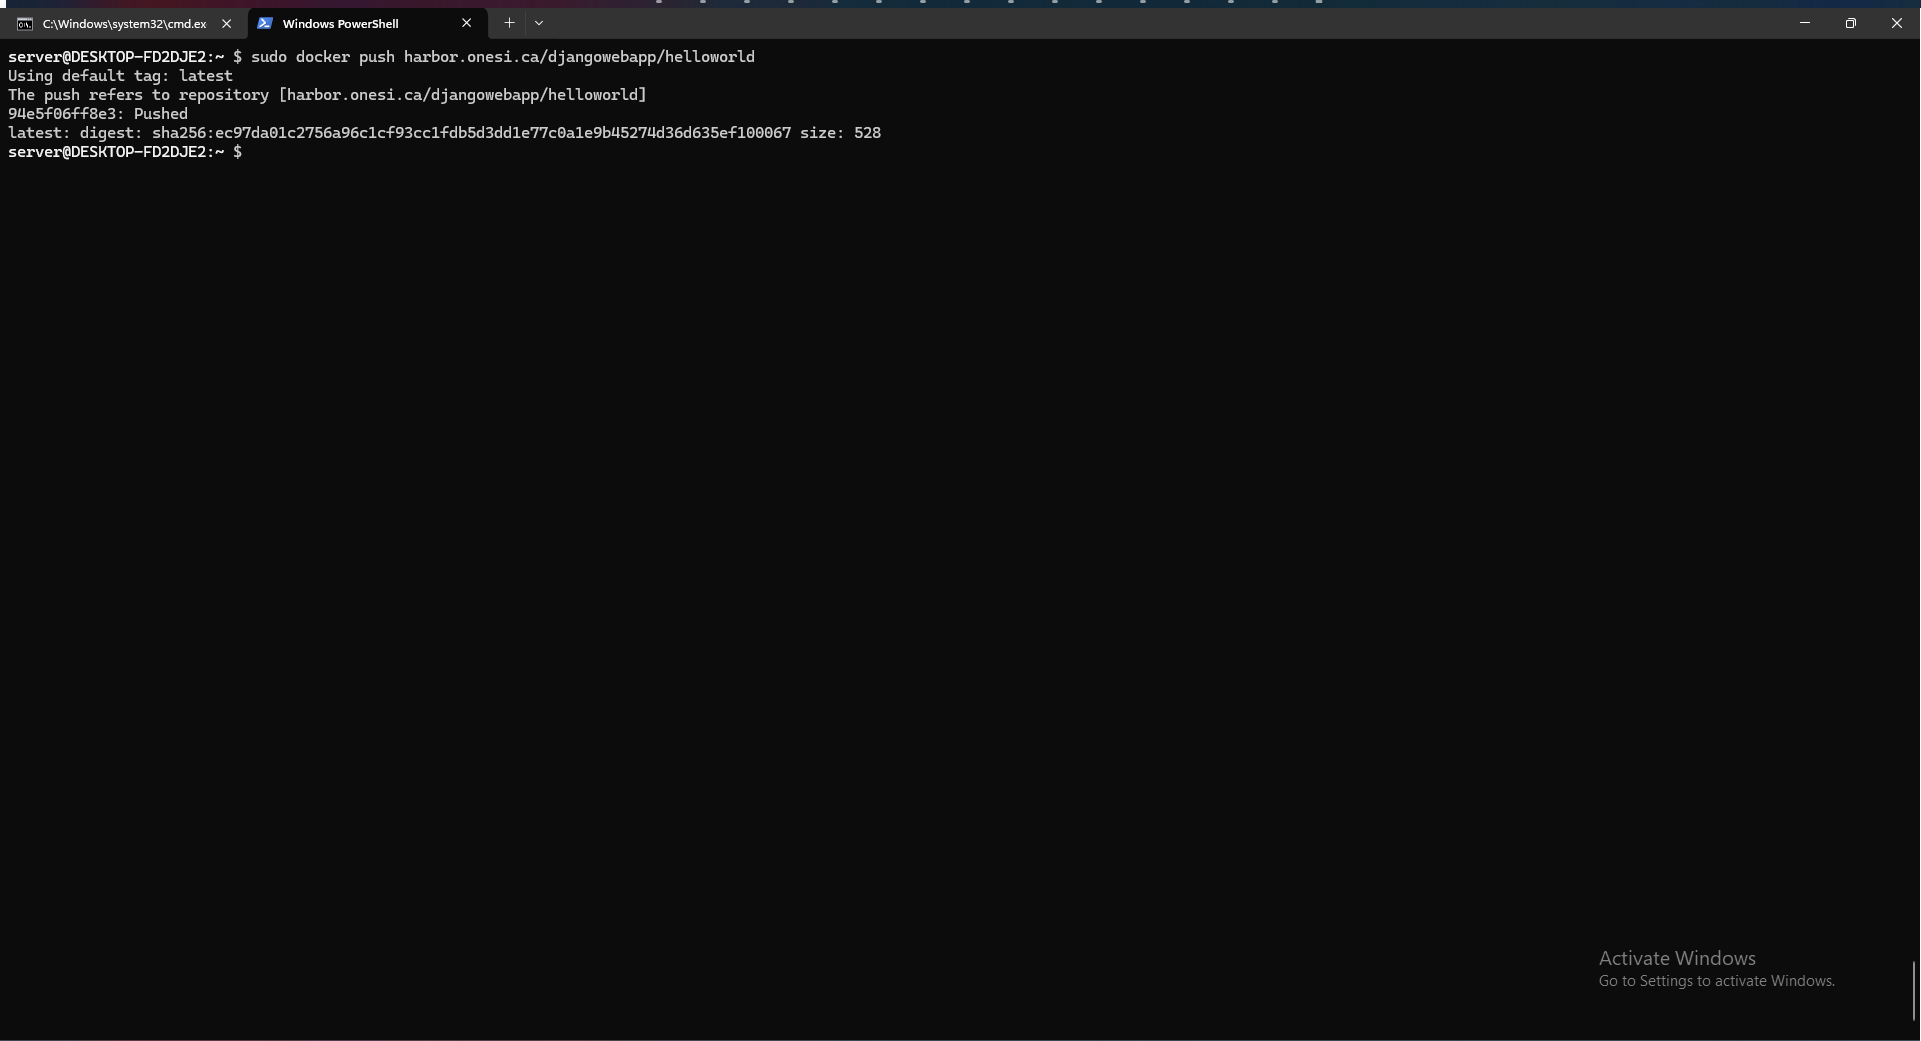Click the sha256 digest line
Image resolution: width=1921 pixels, height=1041 pixels.
click(x=444, y=133)
